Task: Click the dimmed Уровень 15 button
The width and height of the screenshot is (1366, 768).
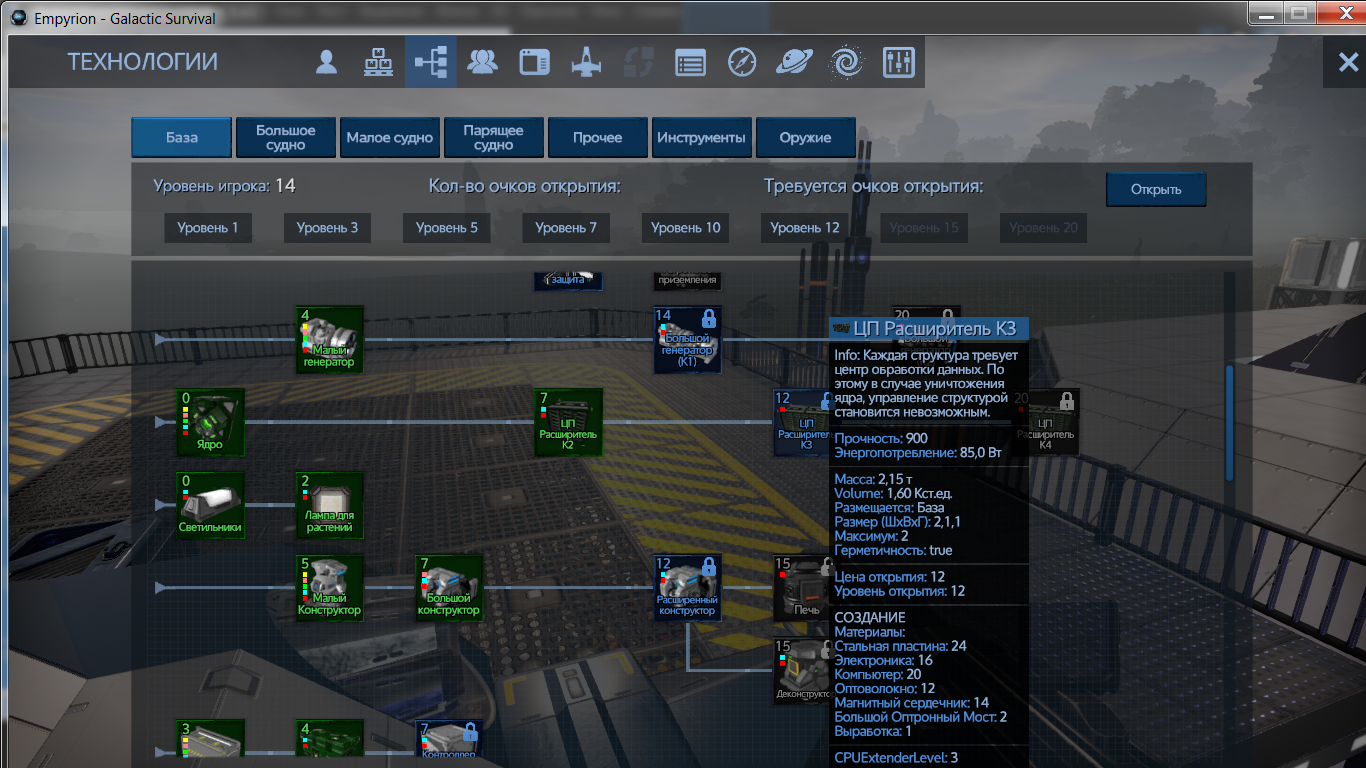Action: click(924, 228)
